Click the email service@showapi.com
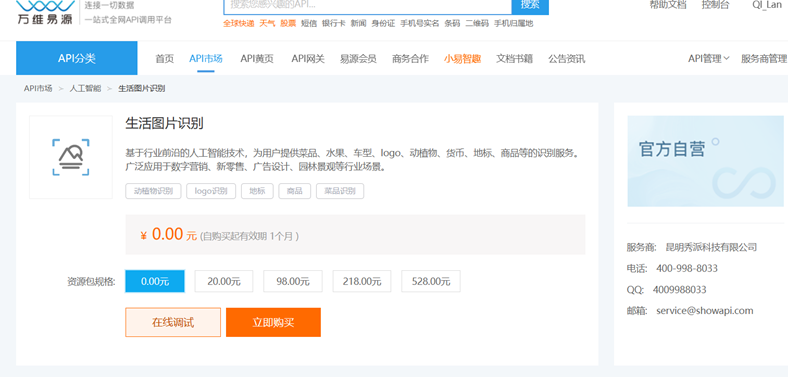 (x=705, y=311)
